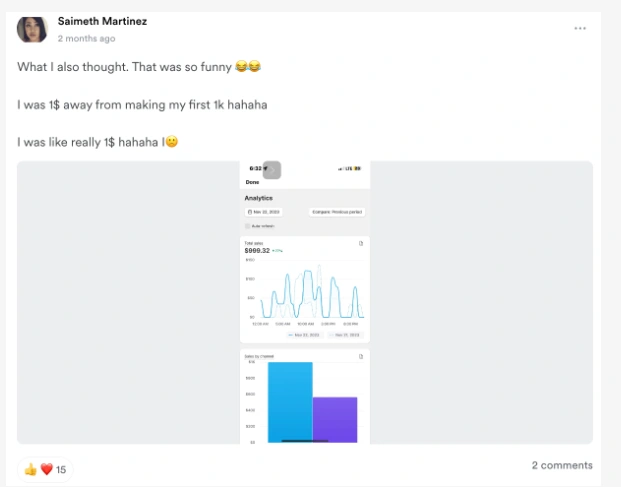
Task: Toggle the Auto refresh checkbox
Action: pos(248,226)
